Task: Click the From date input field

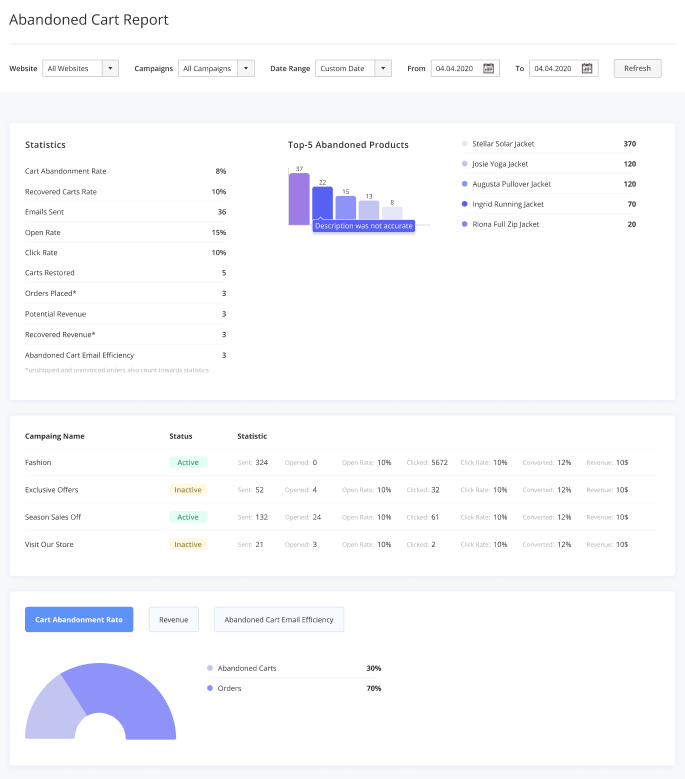Action: point(465,68)
